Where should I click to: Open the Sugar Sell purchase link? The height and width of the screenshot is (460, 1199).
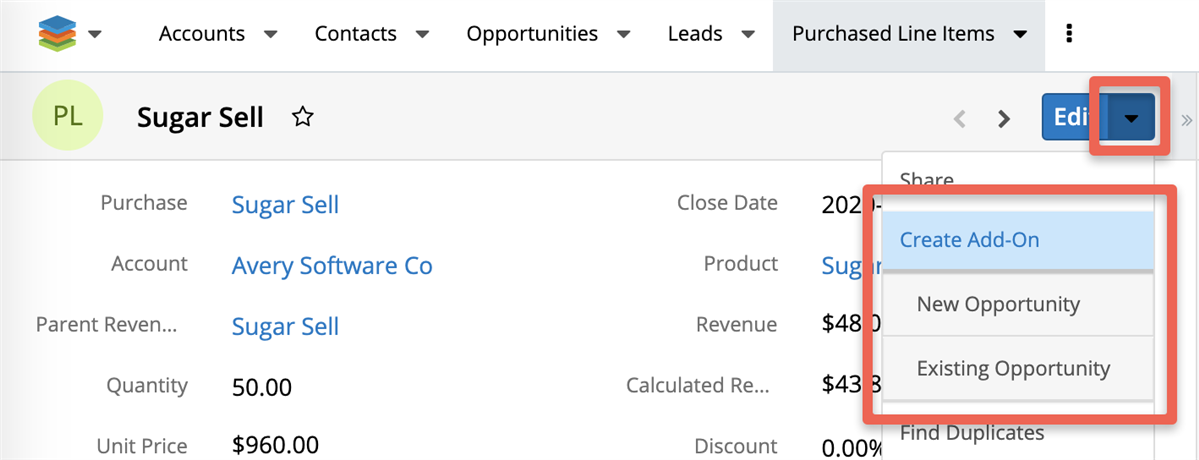point(285,205)
